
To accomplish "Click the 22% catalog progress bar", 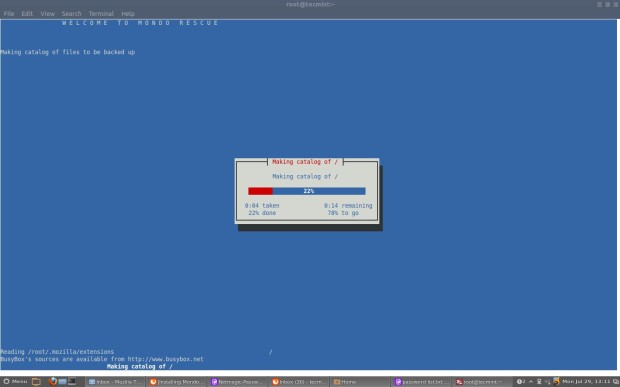I will coord(307,191).
